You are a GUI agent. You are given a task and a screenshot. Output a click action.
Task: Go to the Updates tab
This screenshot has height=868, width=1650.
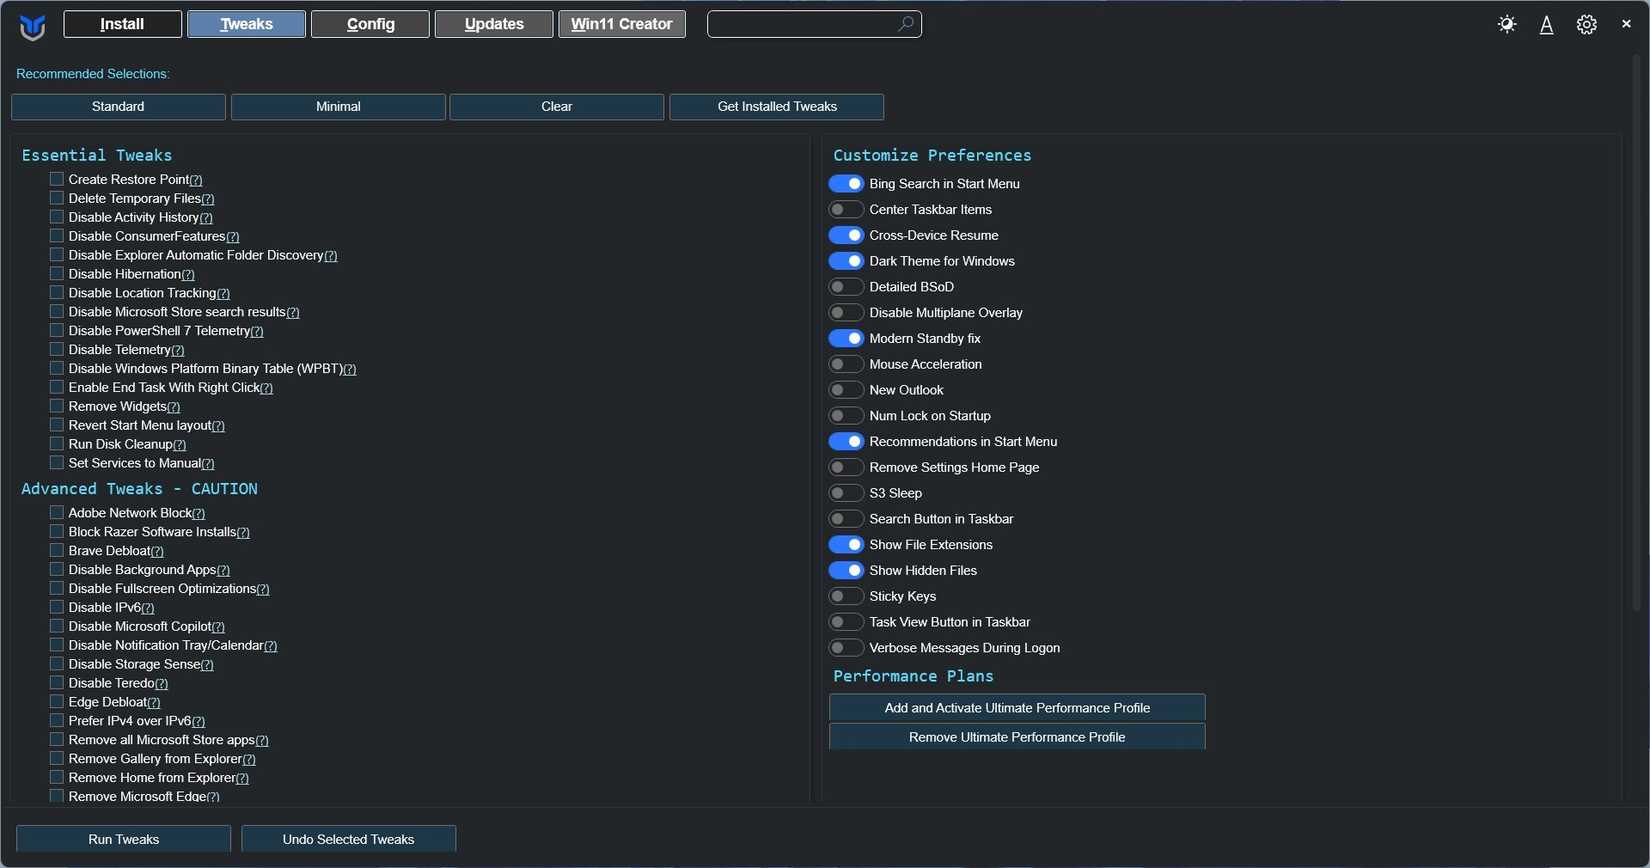[x=494, y=24]
